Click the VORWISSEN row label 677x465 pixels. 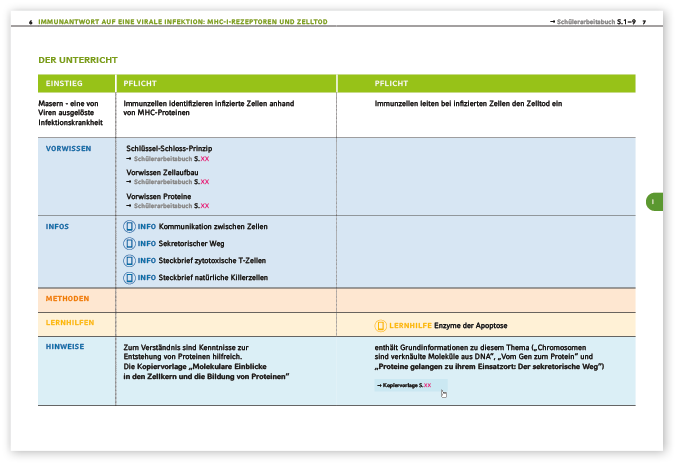69,148
